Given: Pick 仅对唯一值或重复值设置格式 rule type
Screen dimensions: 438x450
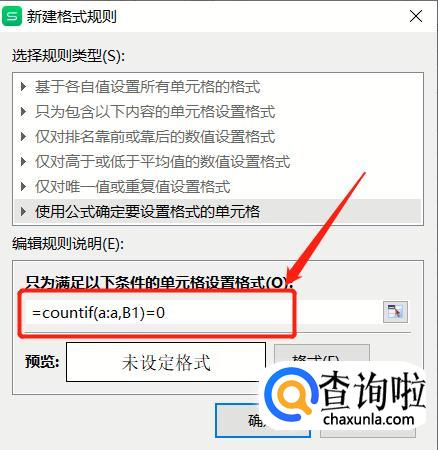Looking at the screenshot, I should coord(133,187).
